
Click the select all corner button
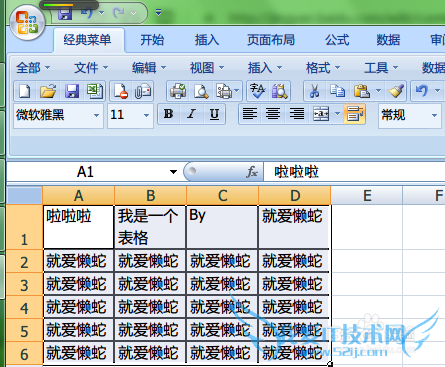25,195
